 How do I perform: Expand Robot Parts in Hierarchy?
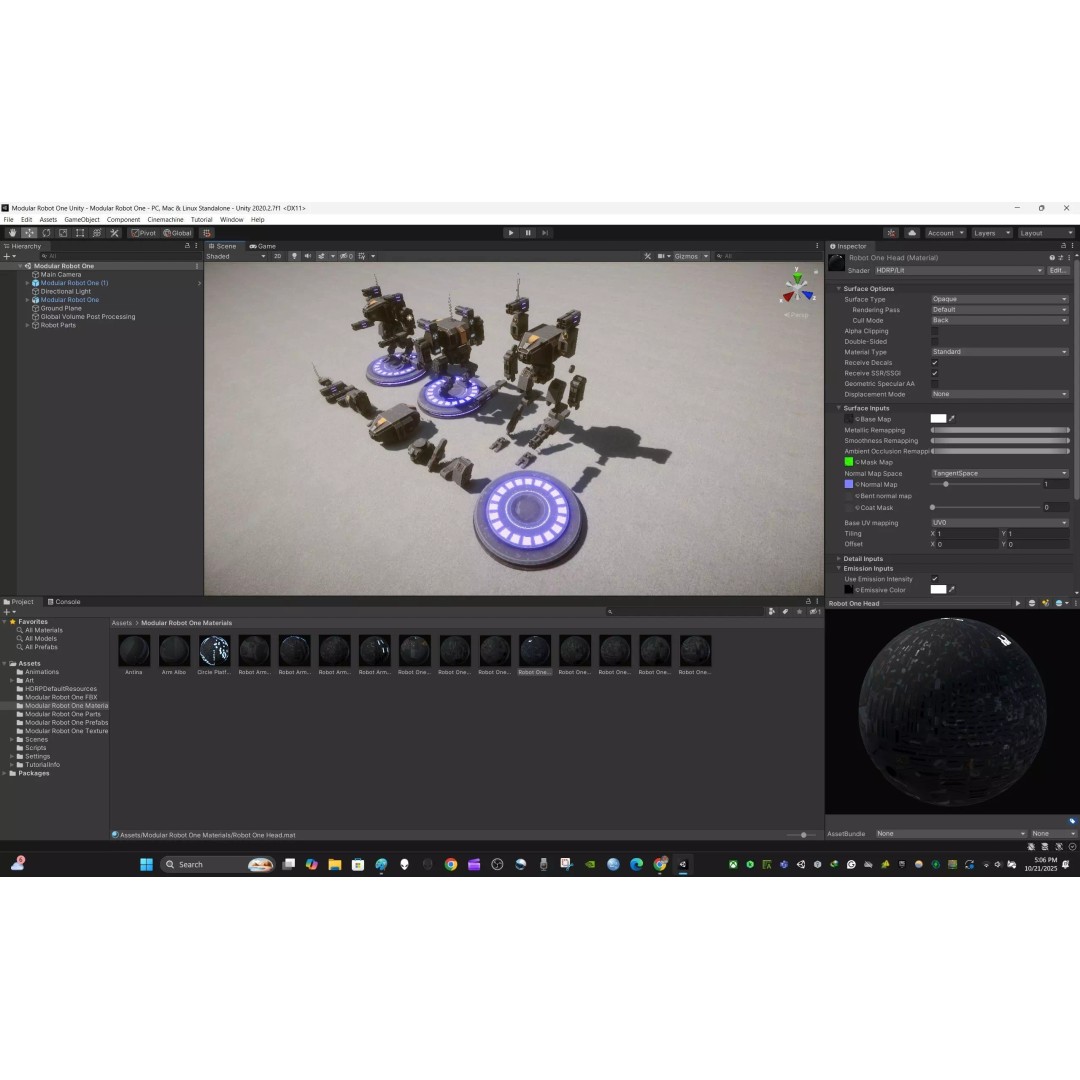click(x=28, y=325)
